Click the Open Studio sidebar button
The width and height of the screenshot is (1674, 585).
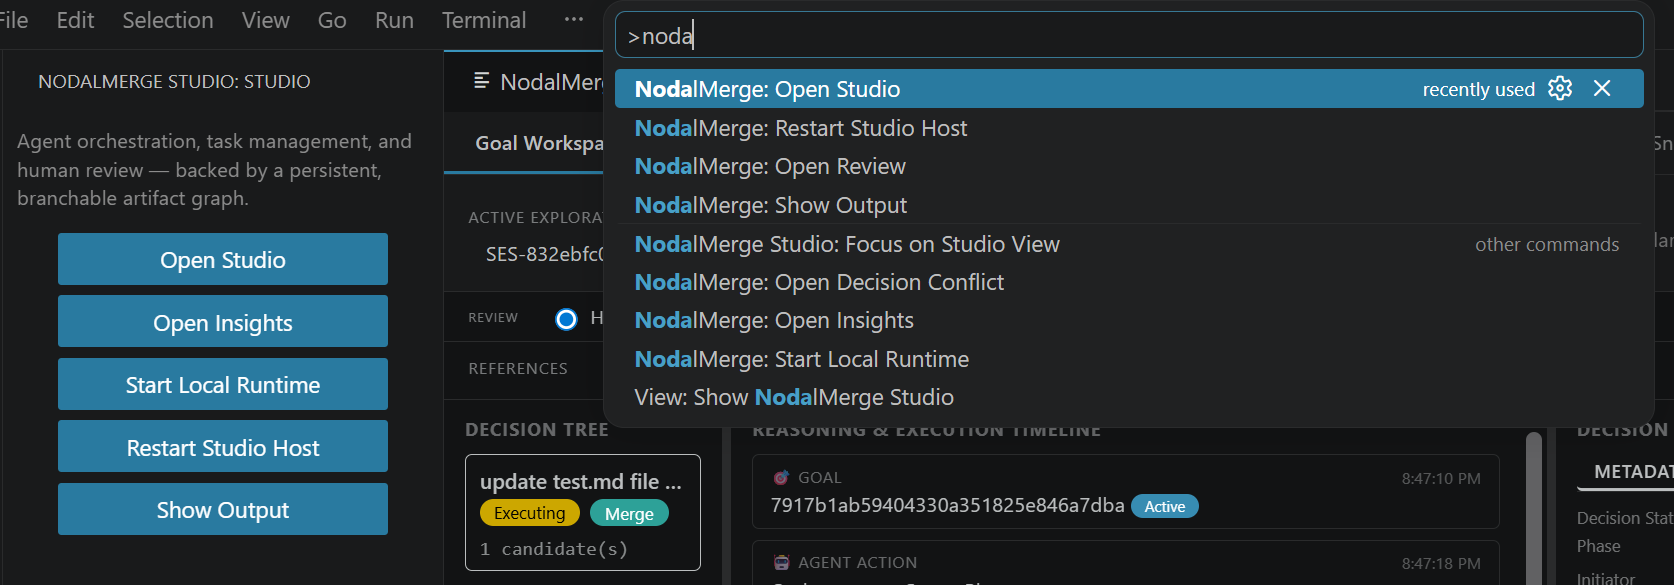pyautogui.click(x=223, y=260)
